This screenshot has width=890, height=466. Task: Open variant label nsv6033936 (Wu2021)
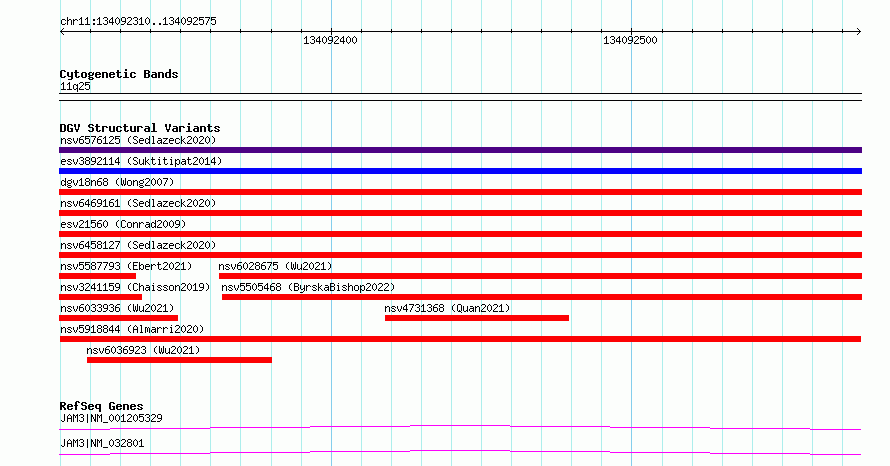tap(117, 308)
